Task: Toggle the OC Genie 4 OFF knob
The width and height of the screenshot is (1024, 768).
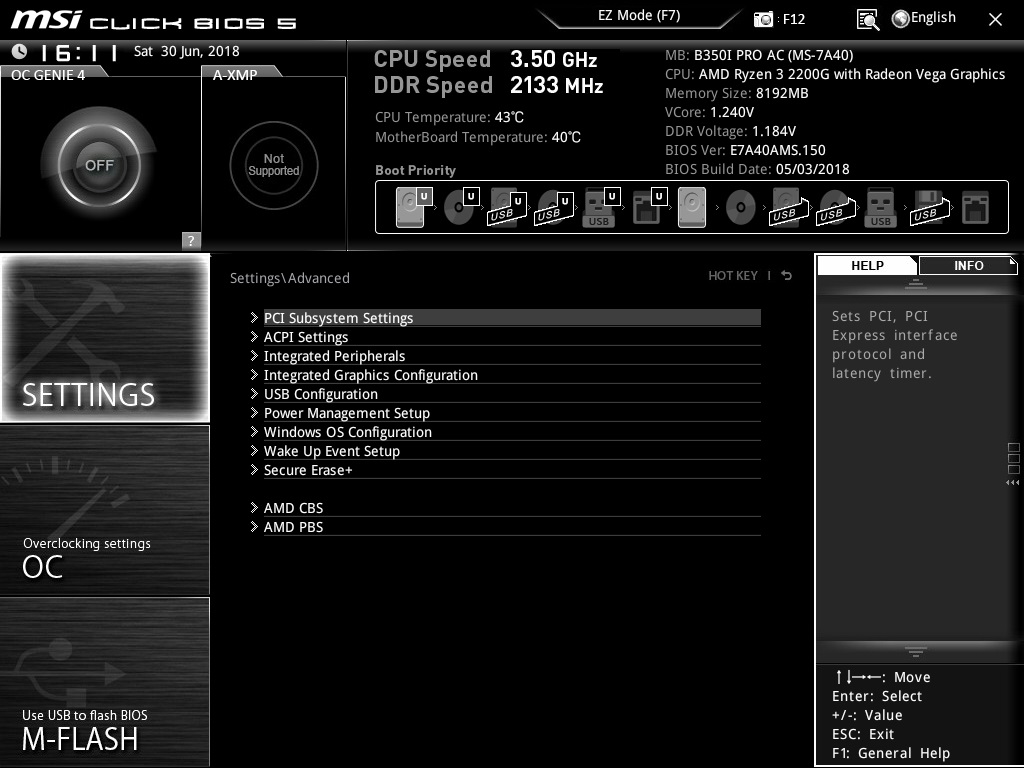Action: [99, 165]
